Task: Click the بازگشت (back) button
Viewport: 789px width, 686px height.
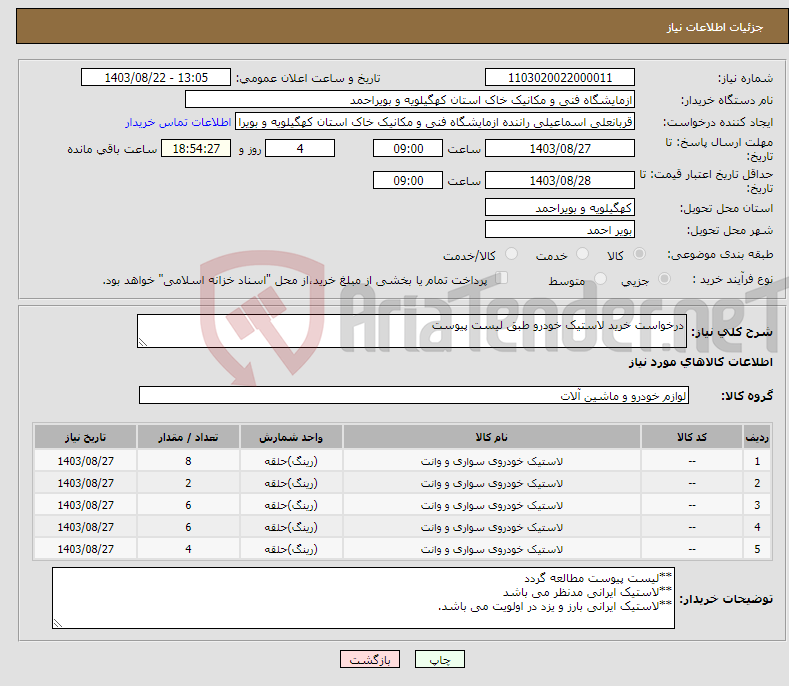Action: click(x=370, y=659)
